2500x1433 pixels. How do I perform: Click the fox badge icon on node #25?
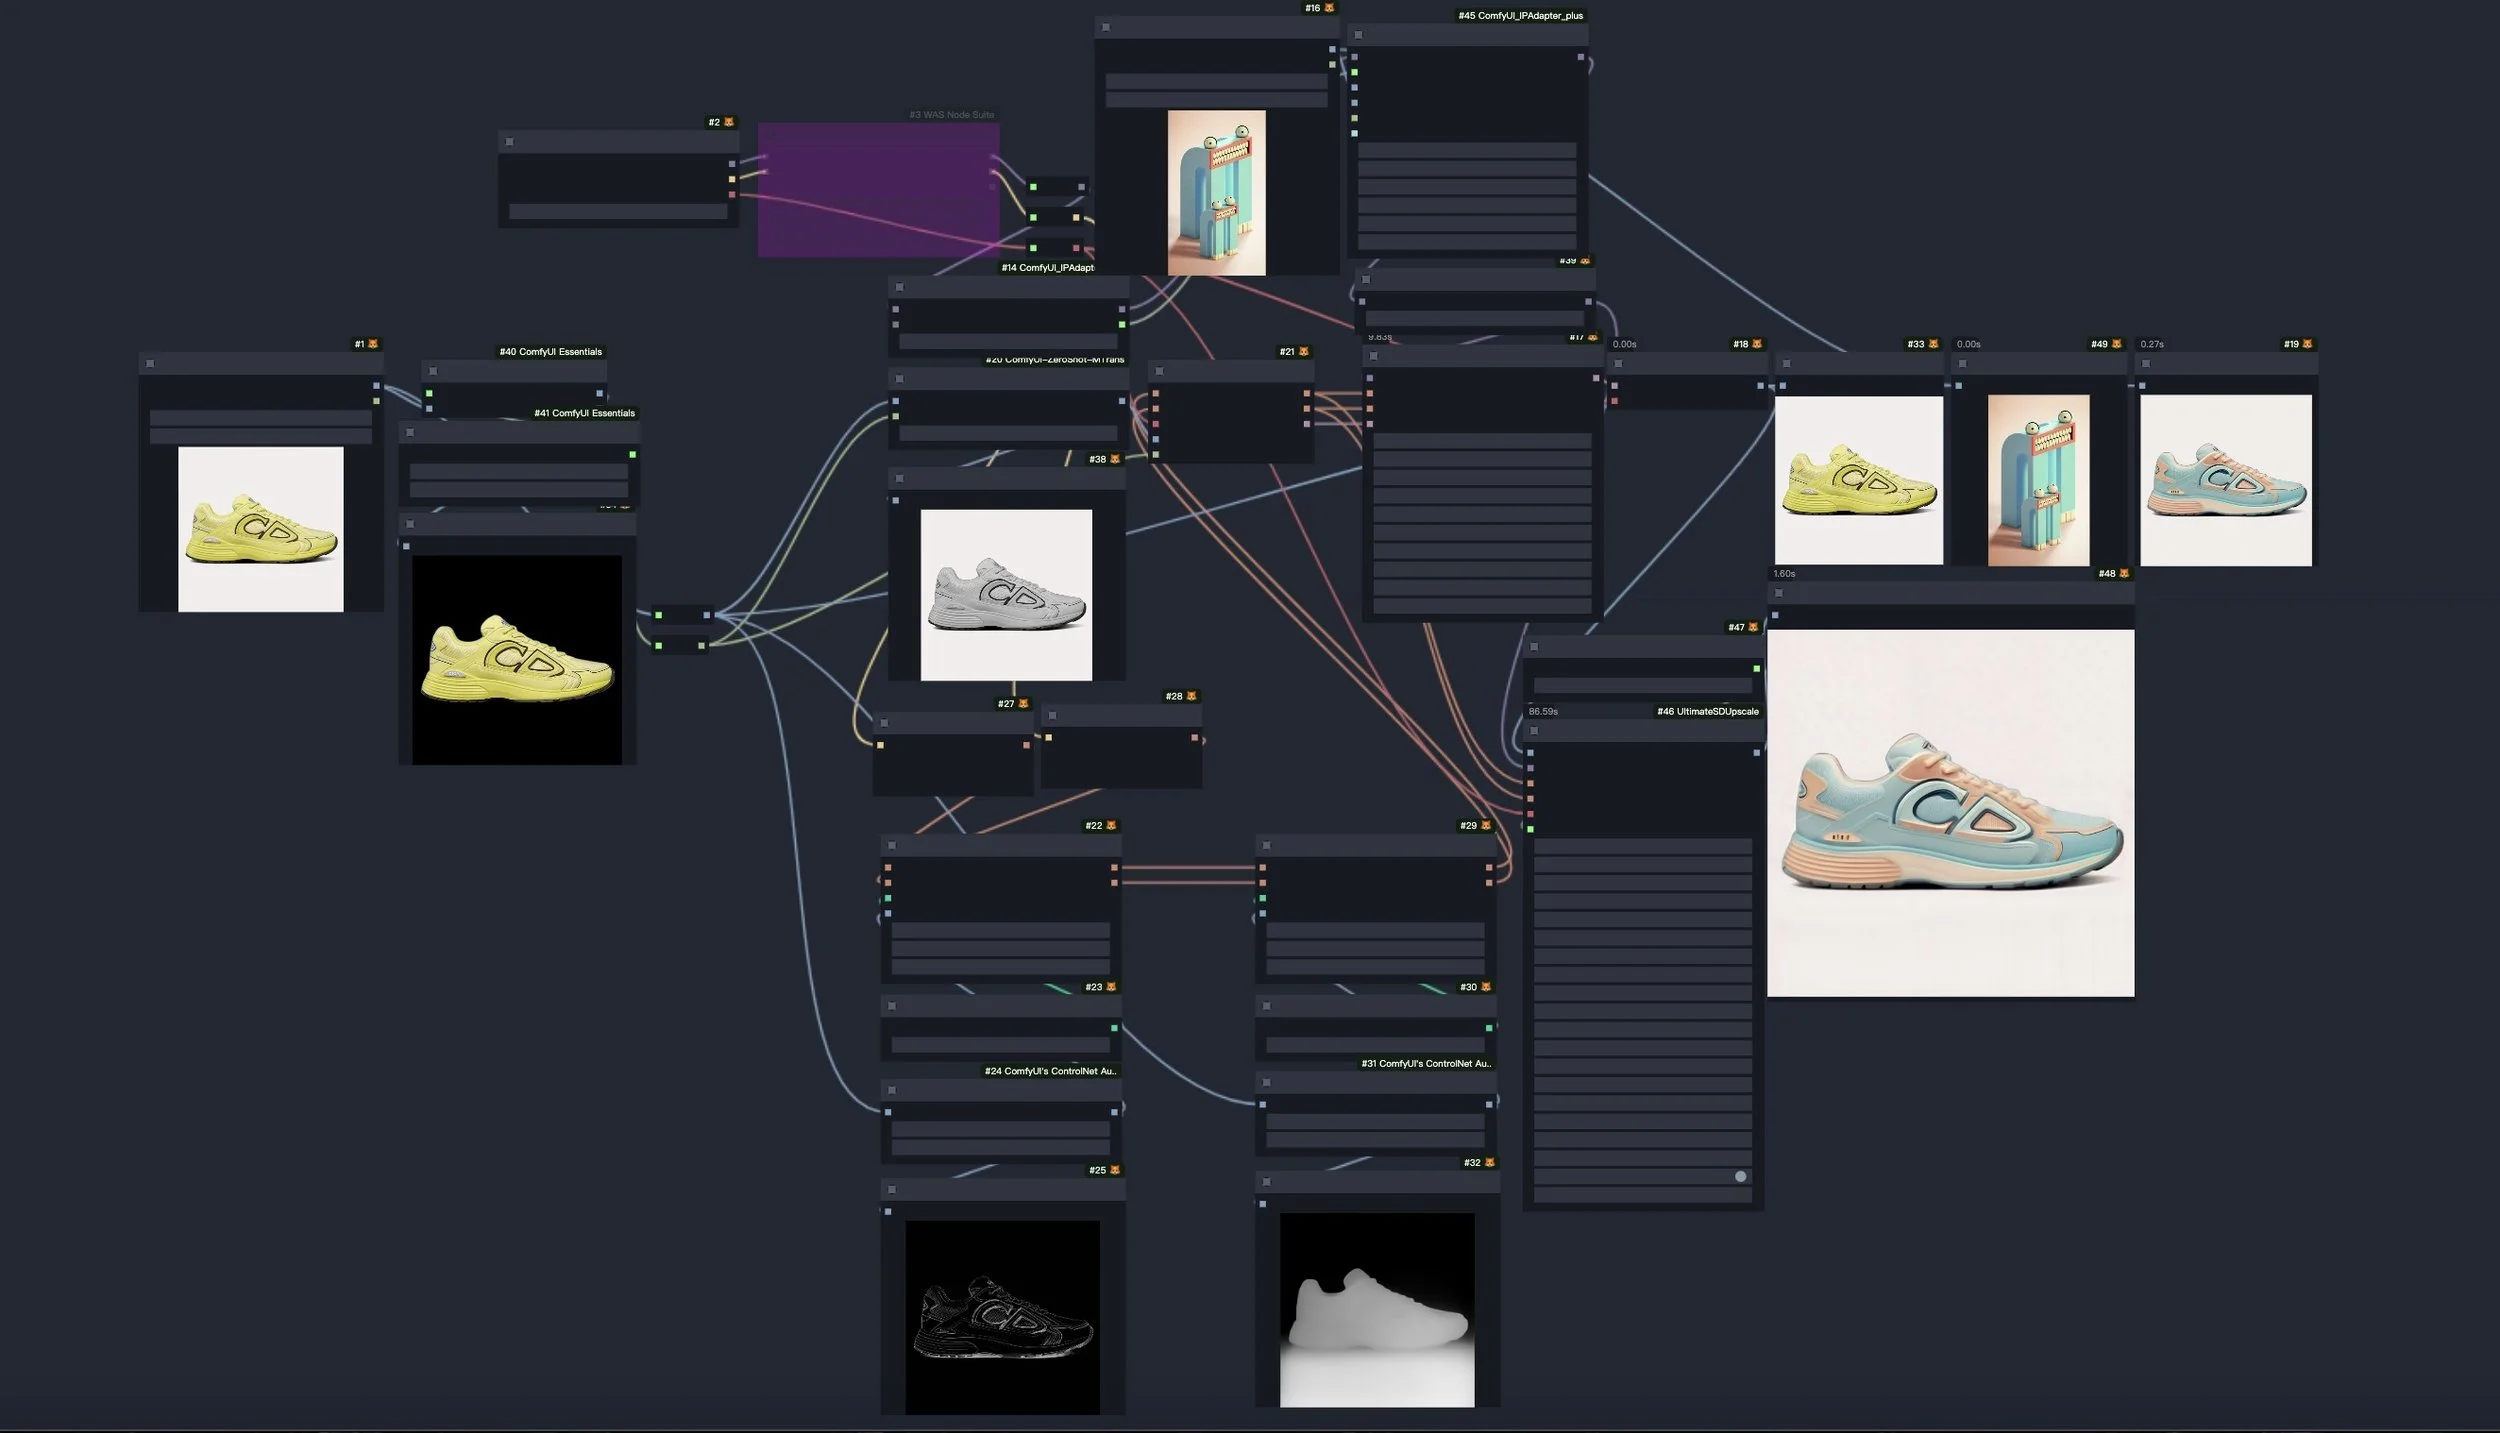pos(1115,1170)
